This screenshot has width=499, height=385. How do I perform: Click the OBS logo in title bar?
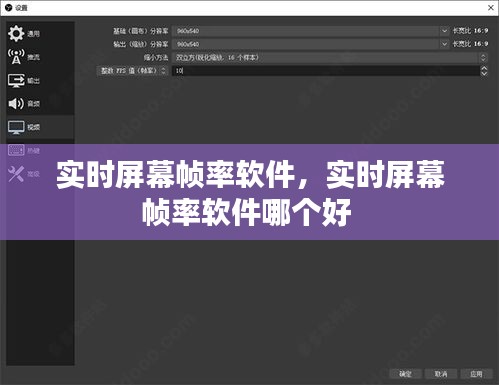click(x=9, y=7)
